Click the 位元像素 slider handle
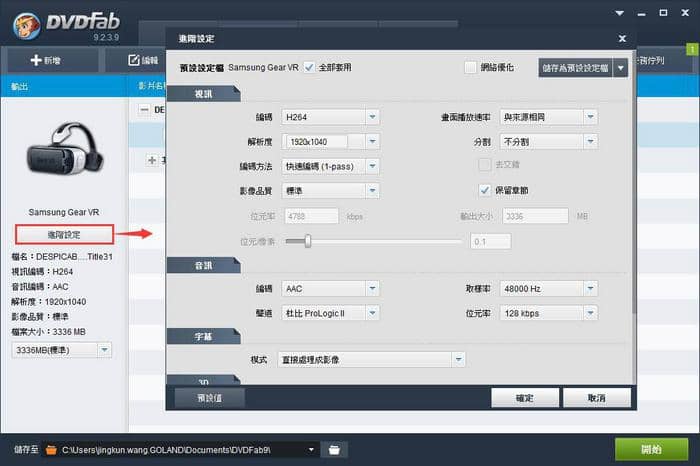 coord(308,241)
